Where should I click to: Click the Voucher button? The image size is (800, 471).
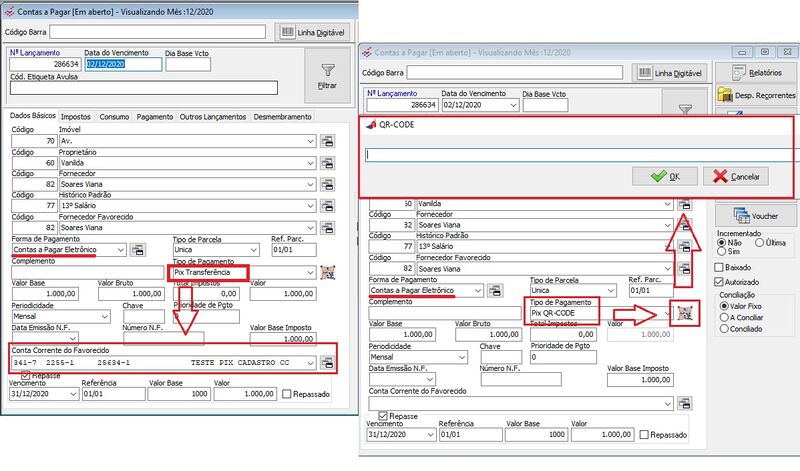coord(755,215)
